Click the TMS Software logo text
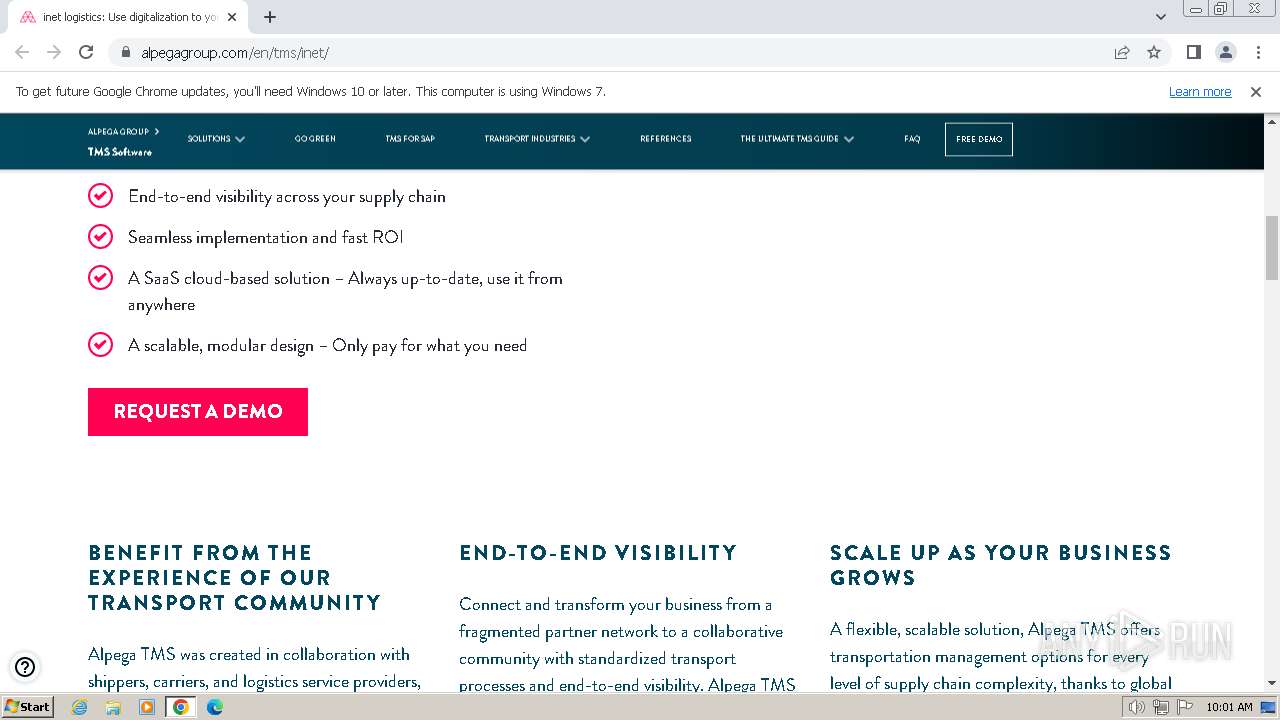Image resolution: width=1280 pixels, height=720 pixels. [x=120, y=152]
